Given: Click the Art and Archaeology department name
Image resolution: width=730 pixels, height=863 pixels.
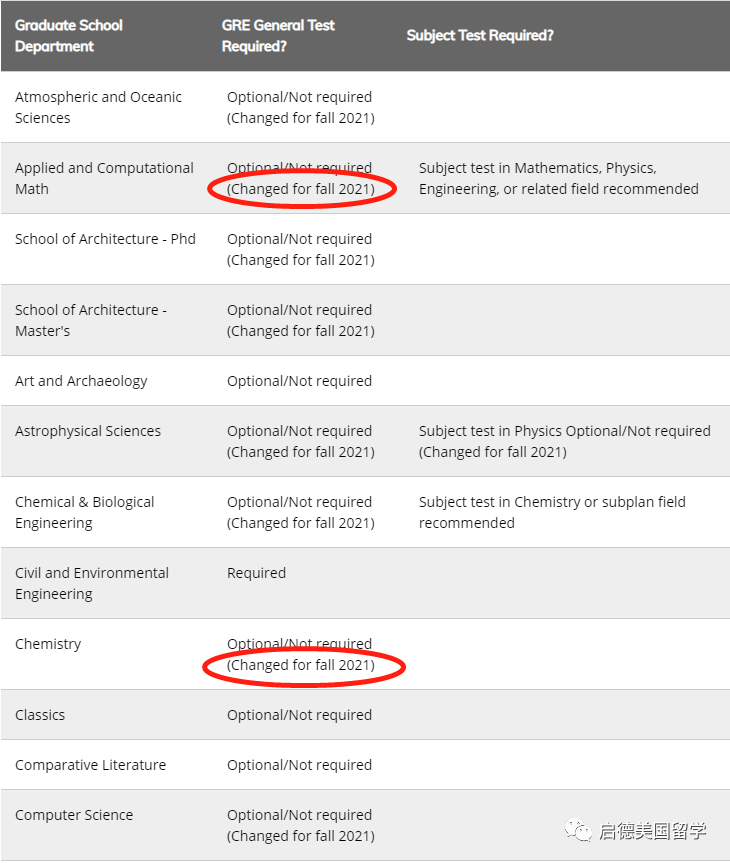Looking at the screenshot, I should [x=81, y=381].
